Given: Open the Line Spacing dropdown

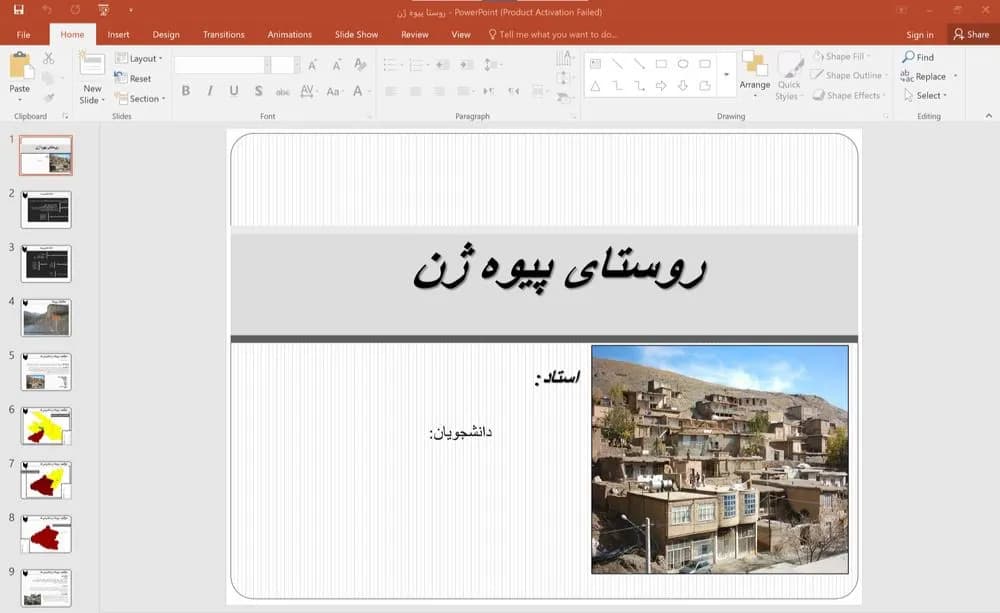Looking at the screenshot, I should [x=492, y=64].
